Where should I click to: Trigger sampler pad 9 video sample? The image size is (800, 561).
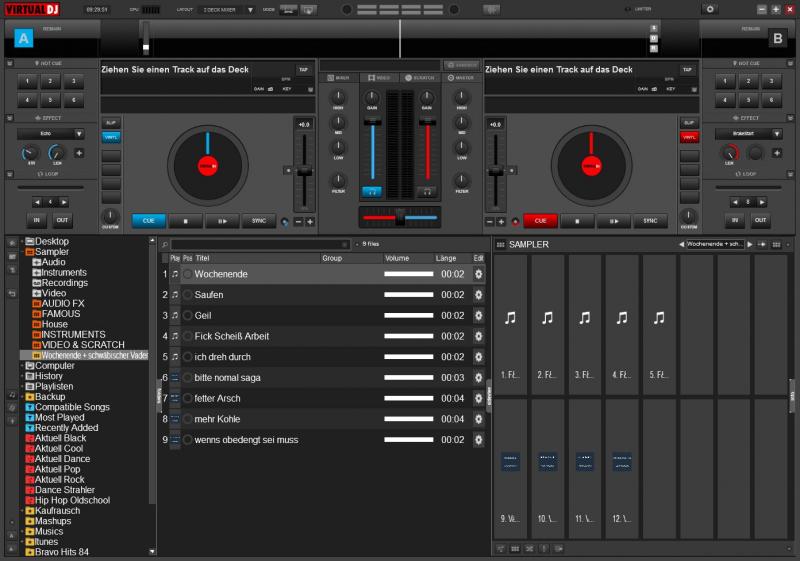511,462
